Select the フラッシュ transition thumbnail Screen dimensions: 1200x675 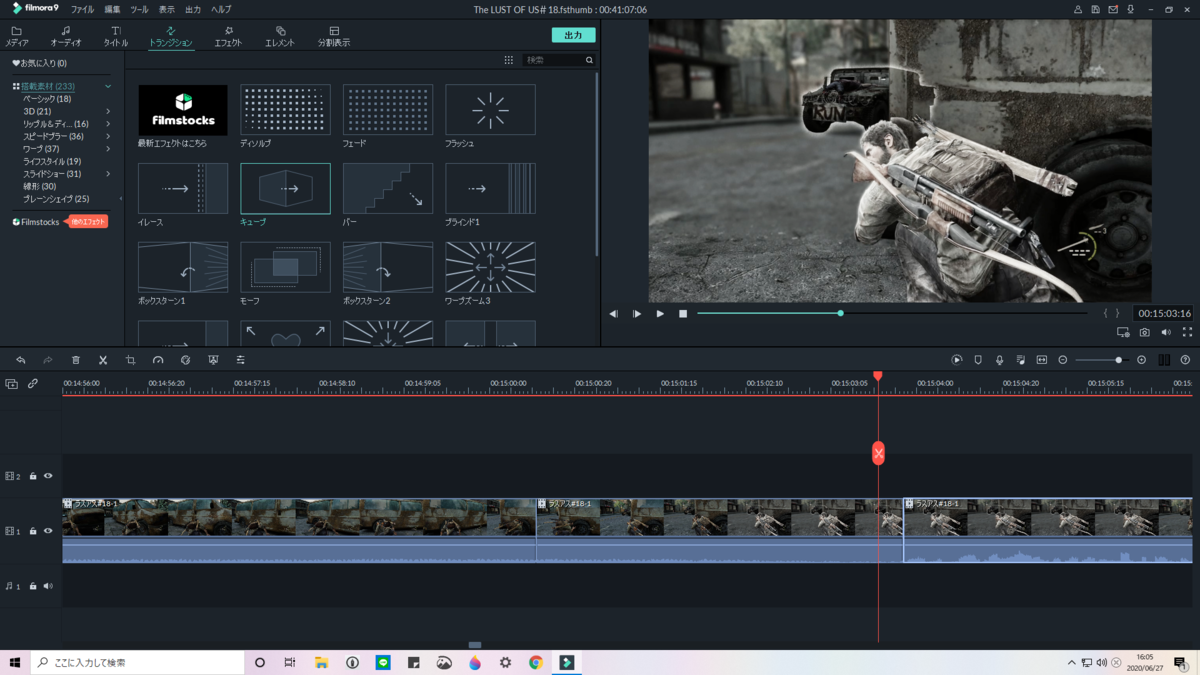[490, 110]
